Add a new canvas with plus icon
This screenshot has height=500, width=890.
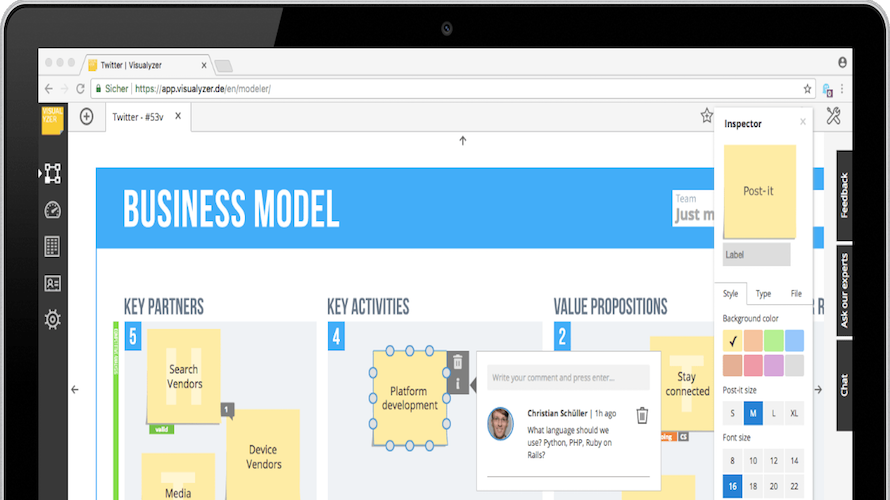tap(86, 116)
